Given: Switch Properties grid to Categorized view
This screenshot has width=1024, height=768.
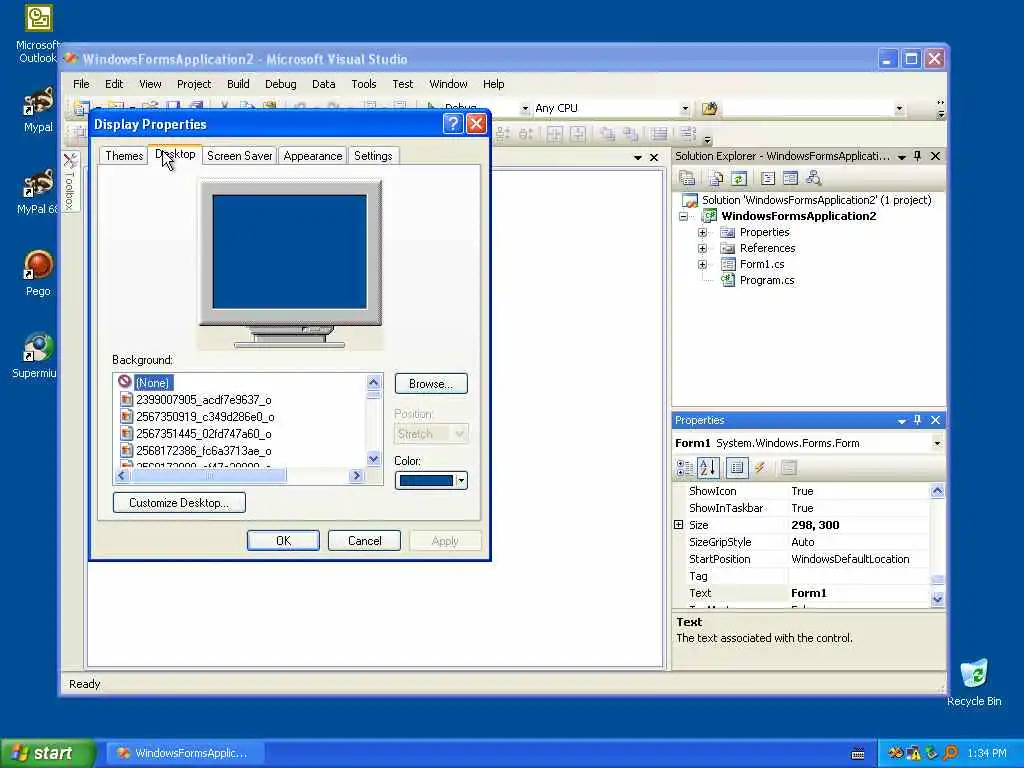Looking at the screenshot, I should point(684,468).
